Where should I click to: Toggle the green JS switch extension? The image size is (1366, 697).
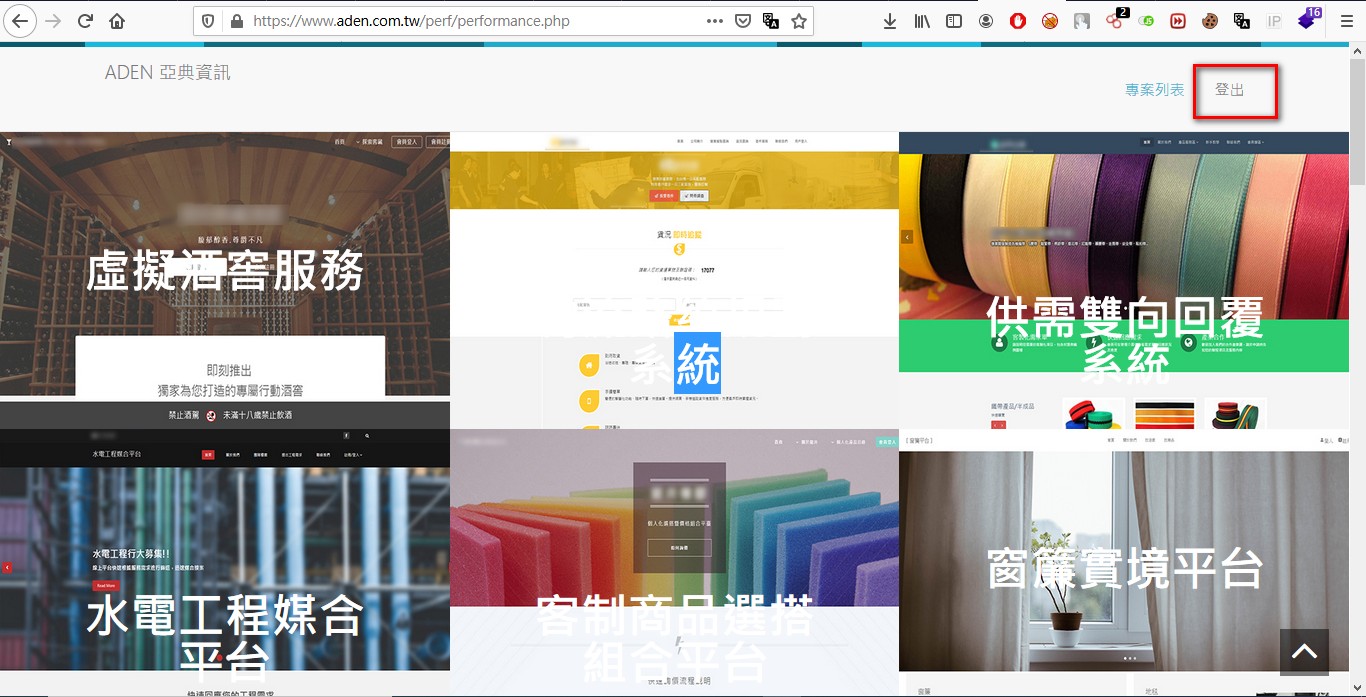(1146, 21)
